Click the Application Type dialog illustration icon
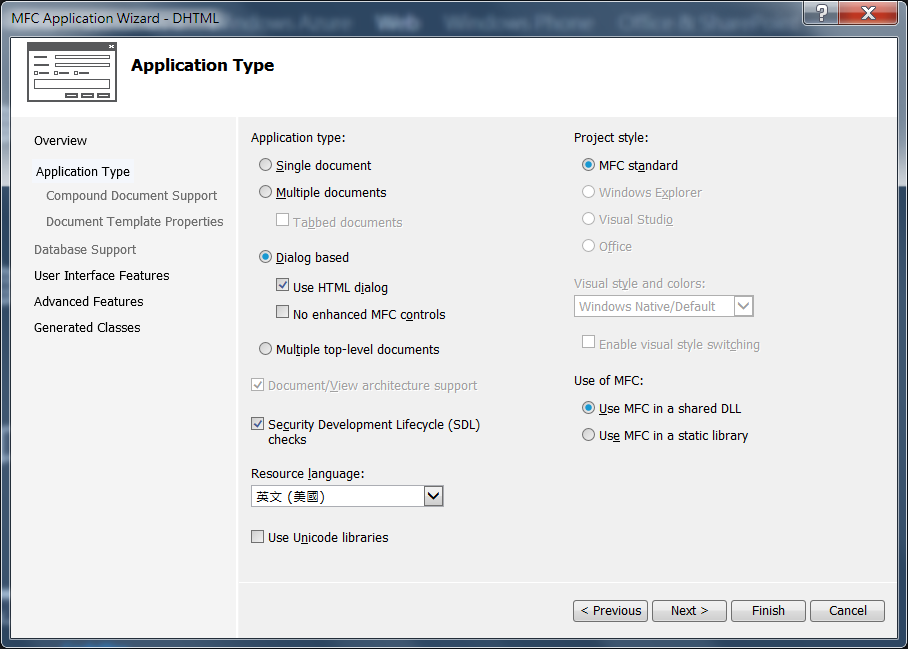 point(72,72)
